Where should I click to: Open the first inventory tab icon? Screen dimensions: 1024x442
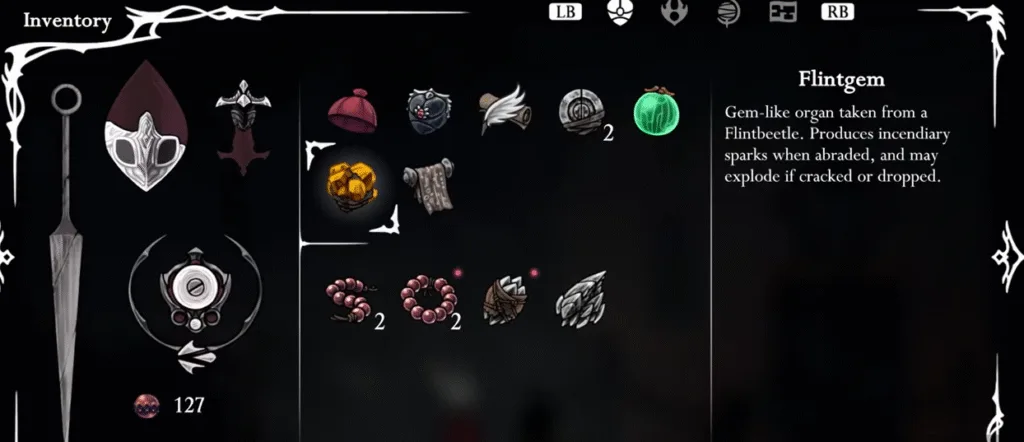(x=619, y=12)
